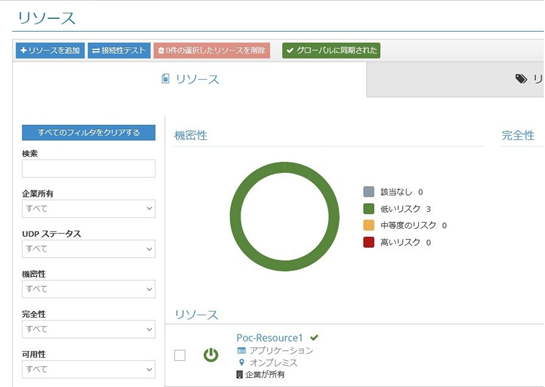Screen dimensions: 545x387
Task: Click the 0件の選択したリソースを削除 button
Action: [x=212, y=50]
